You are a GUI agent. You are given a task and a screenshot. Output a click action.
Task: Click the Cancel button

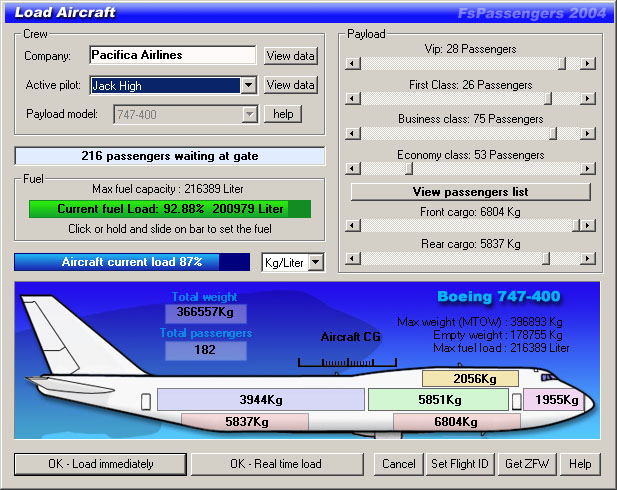point(399,464)
